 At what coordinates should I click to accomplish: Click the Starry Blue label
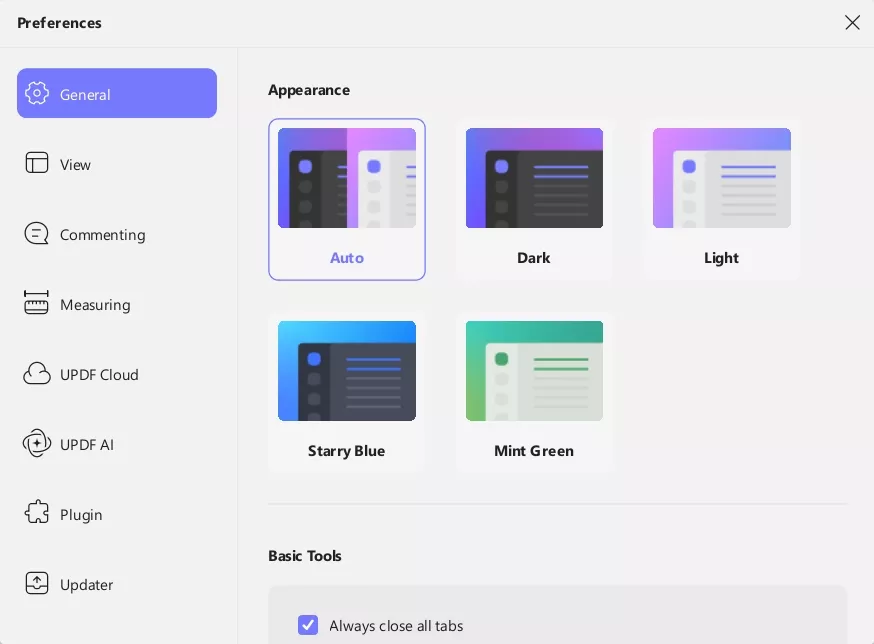point(346,451)
